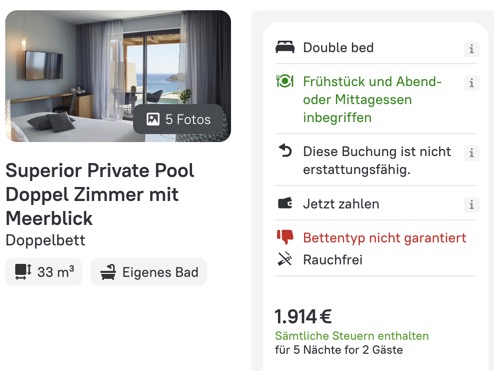Click the red thumbs-down icon
Screen dimensions: 494x371
pos(285,237)
